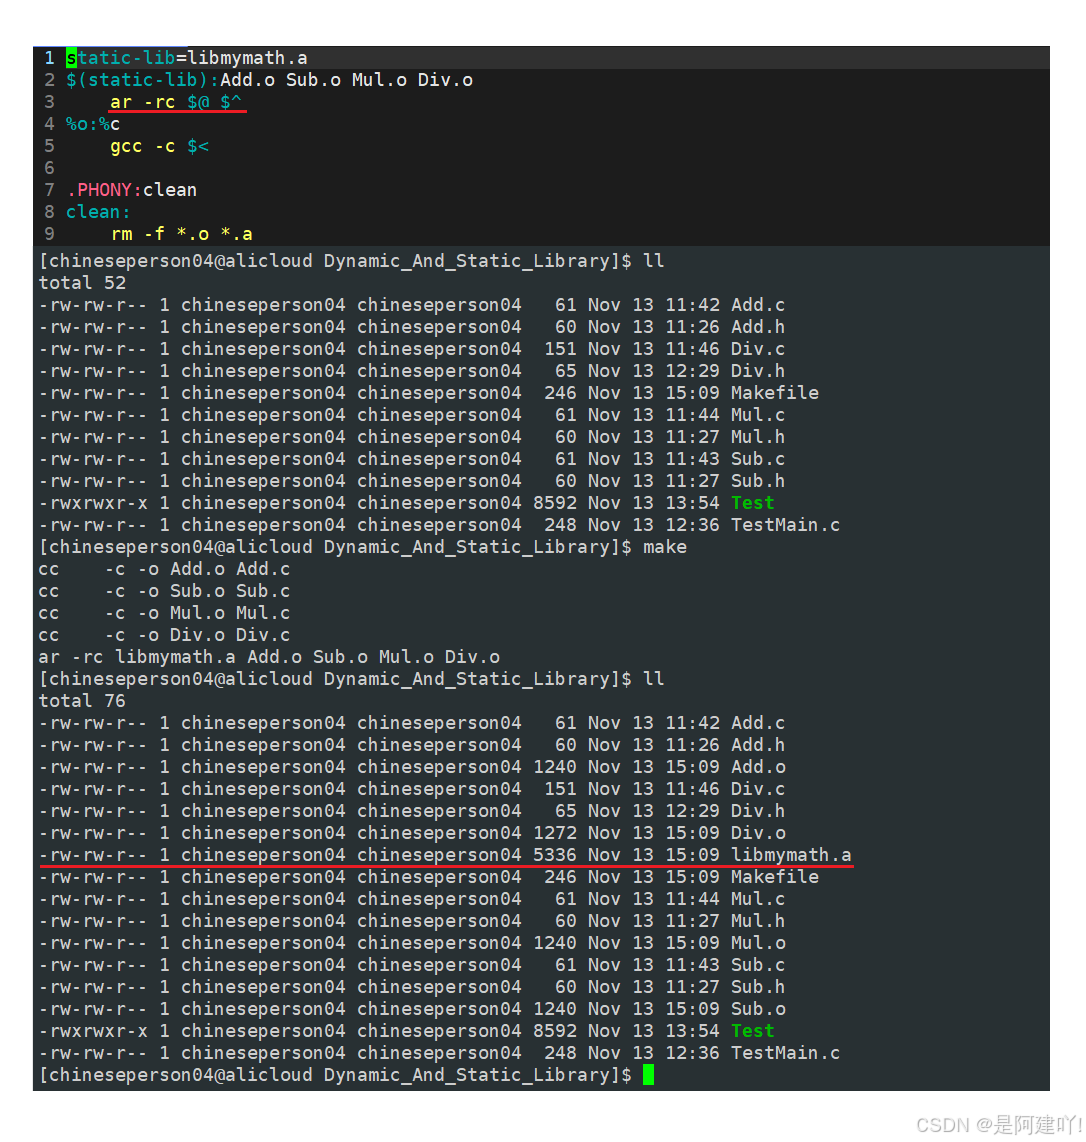The image size is (1086, 1142).
Task: Click the green cursor highlight on line 1
Action: 71,58
